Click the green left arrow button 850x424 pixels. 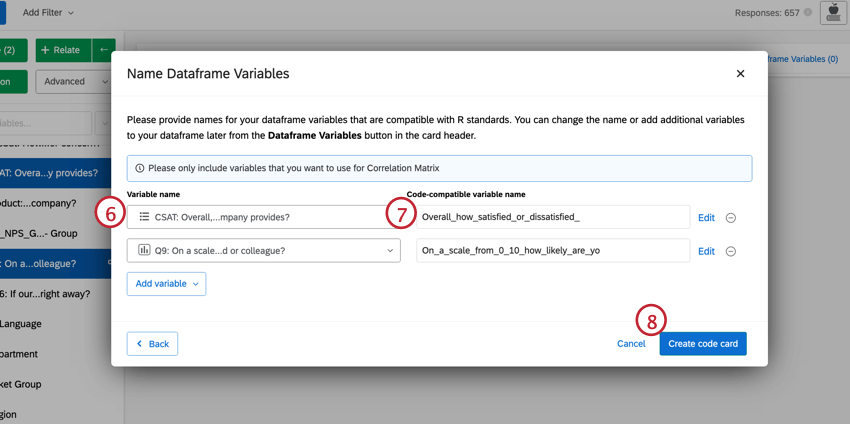(103, 50)
